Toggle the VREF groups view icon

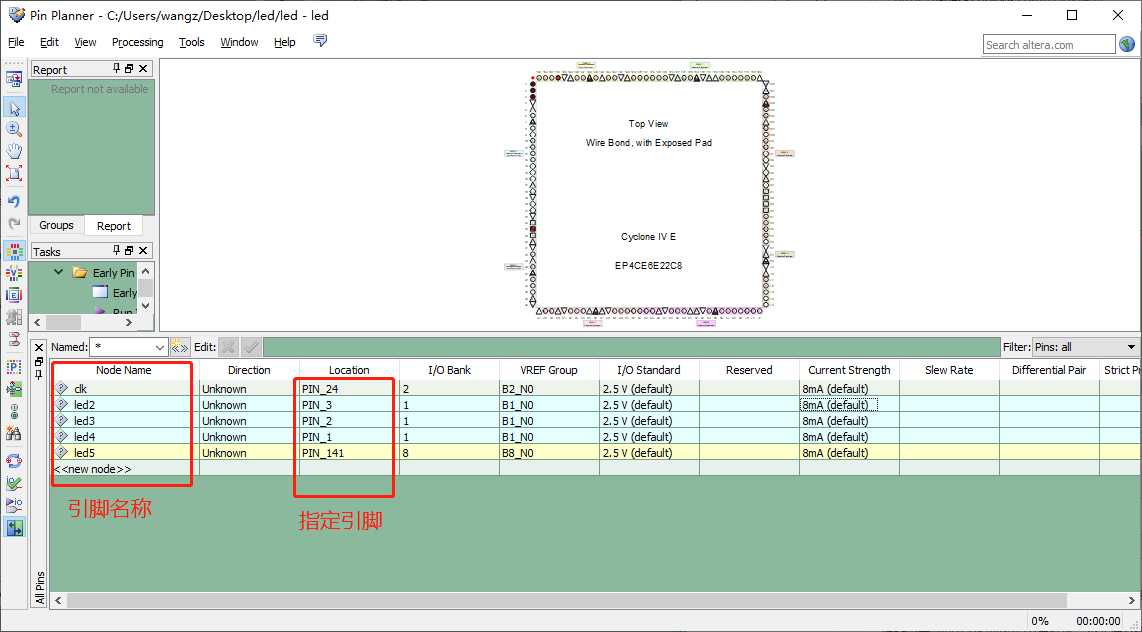tap(14, 273)
